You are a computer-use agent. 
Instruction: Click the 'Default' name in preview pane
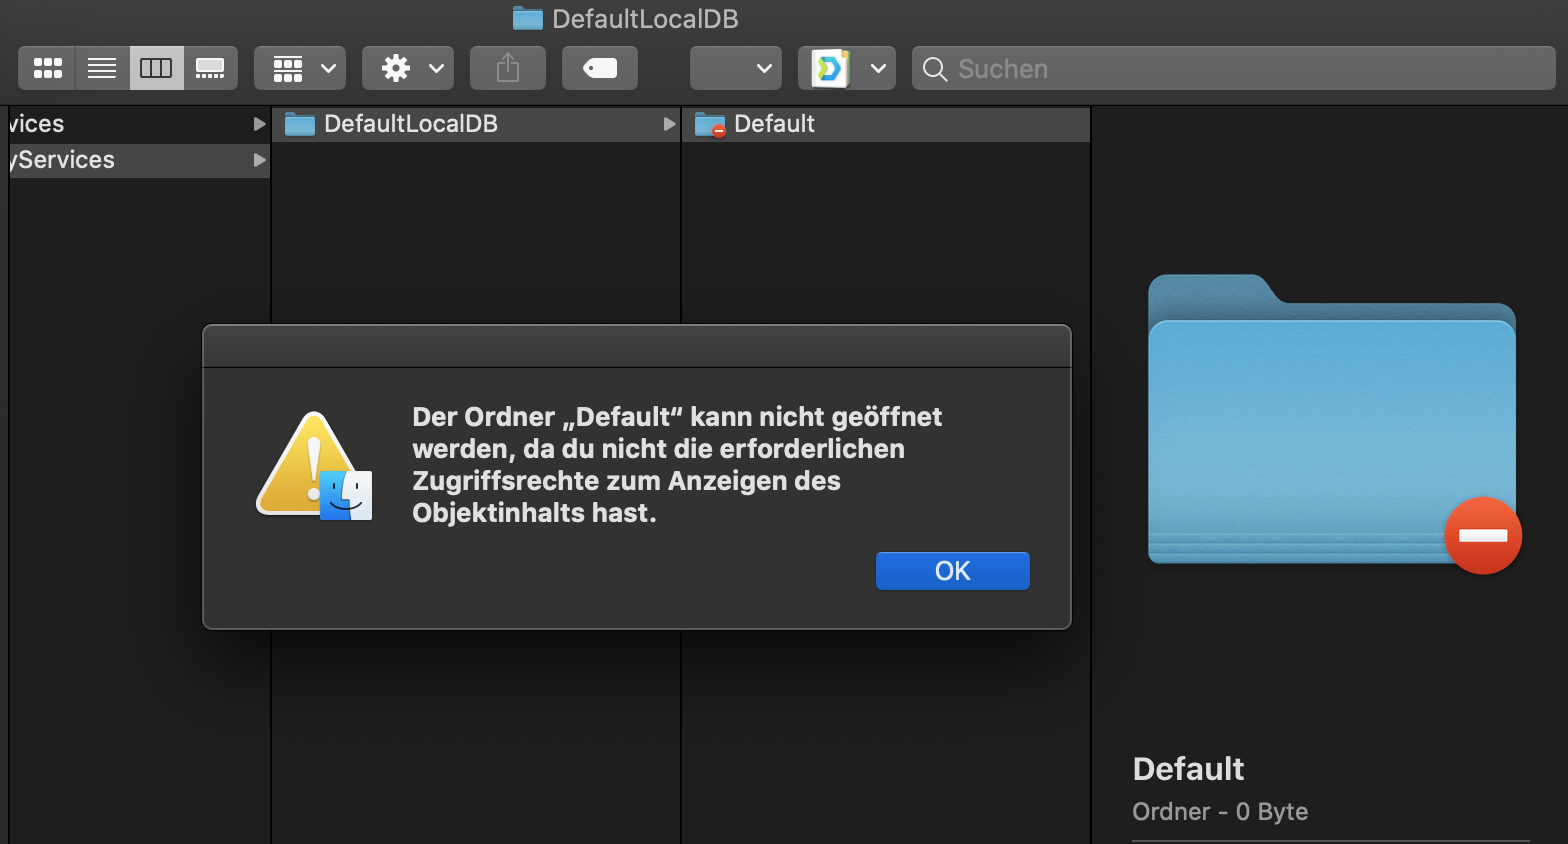tap(1188, 769)
